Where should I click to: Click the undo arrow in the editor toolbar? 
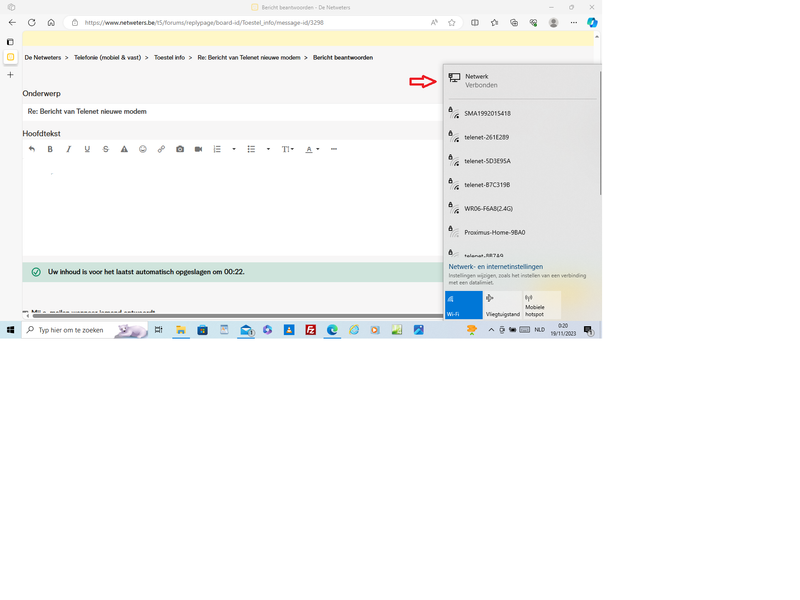tap(32, 149)
